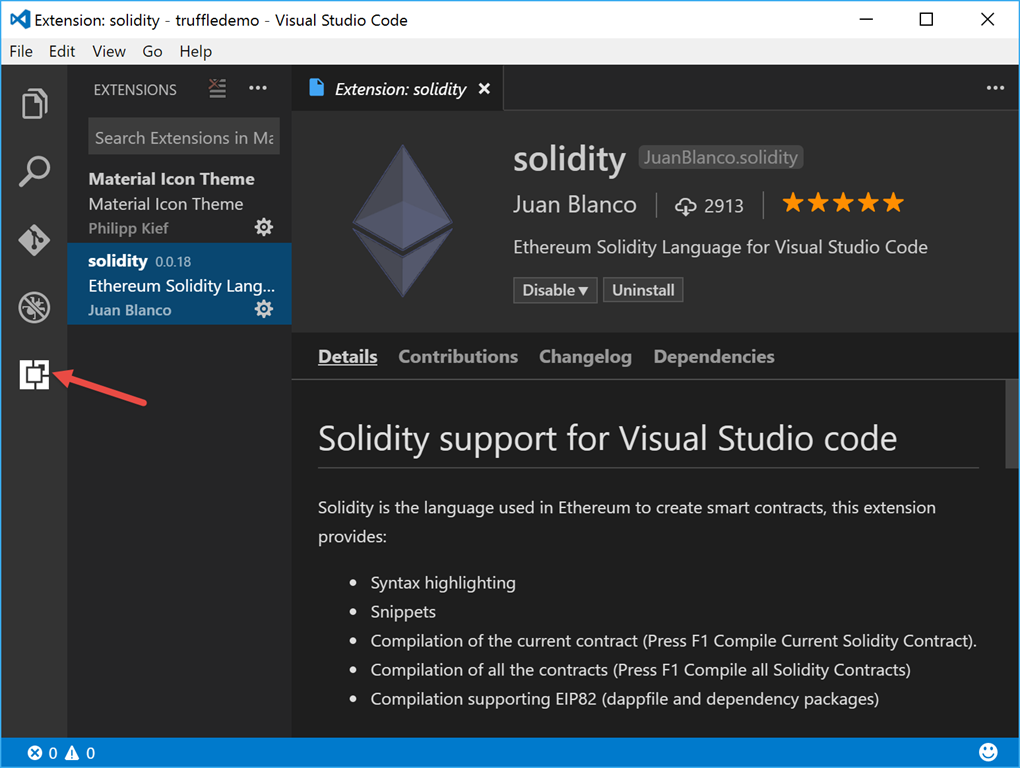
Task: Click the warnings count in status bar
Action: tap(80, 753)
